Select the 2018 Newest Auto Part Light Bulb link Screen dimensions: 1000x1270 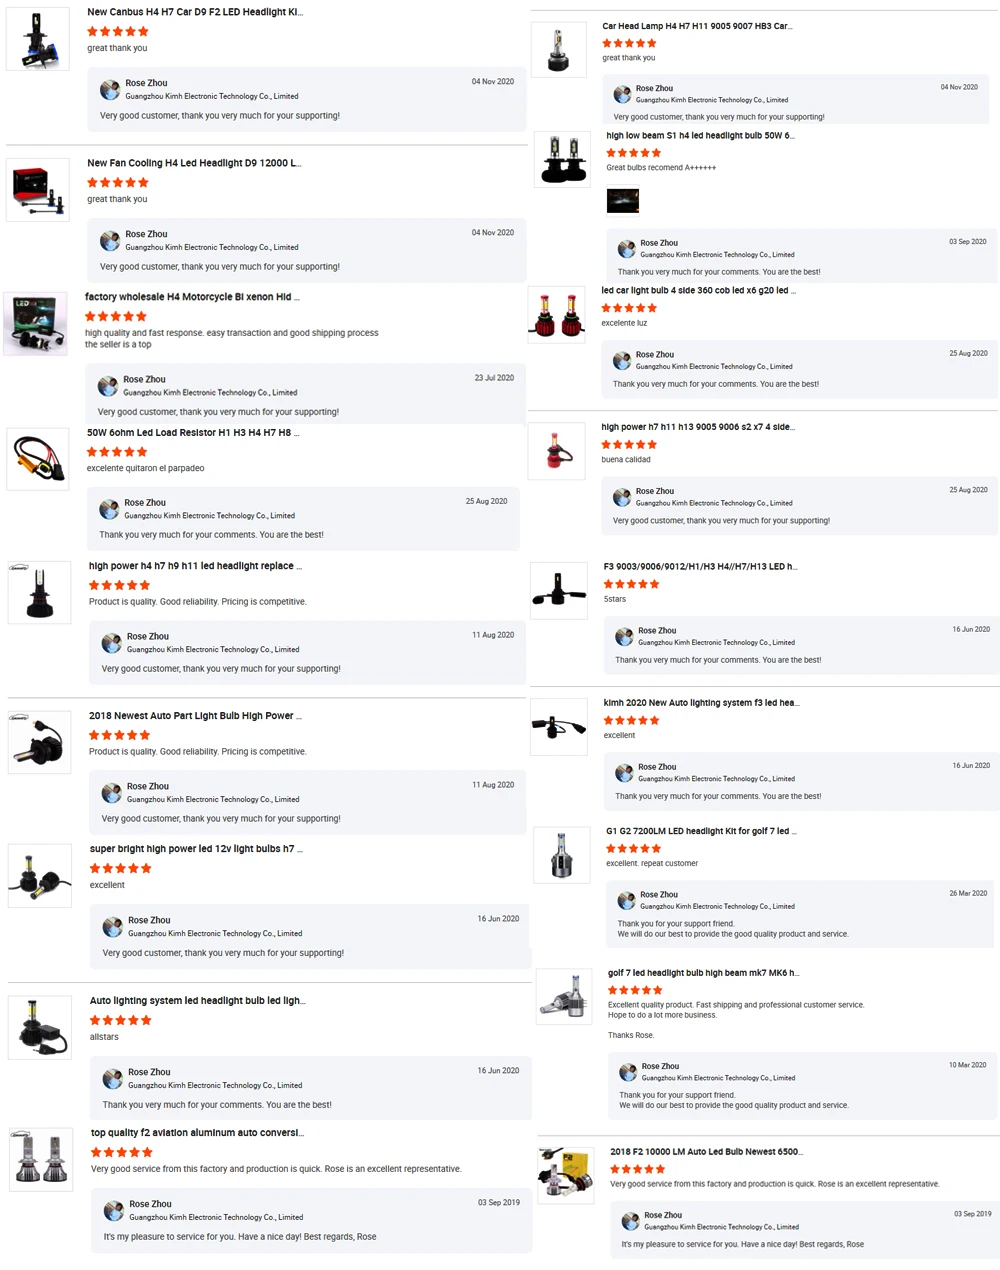(x=195, y=716)
